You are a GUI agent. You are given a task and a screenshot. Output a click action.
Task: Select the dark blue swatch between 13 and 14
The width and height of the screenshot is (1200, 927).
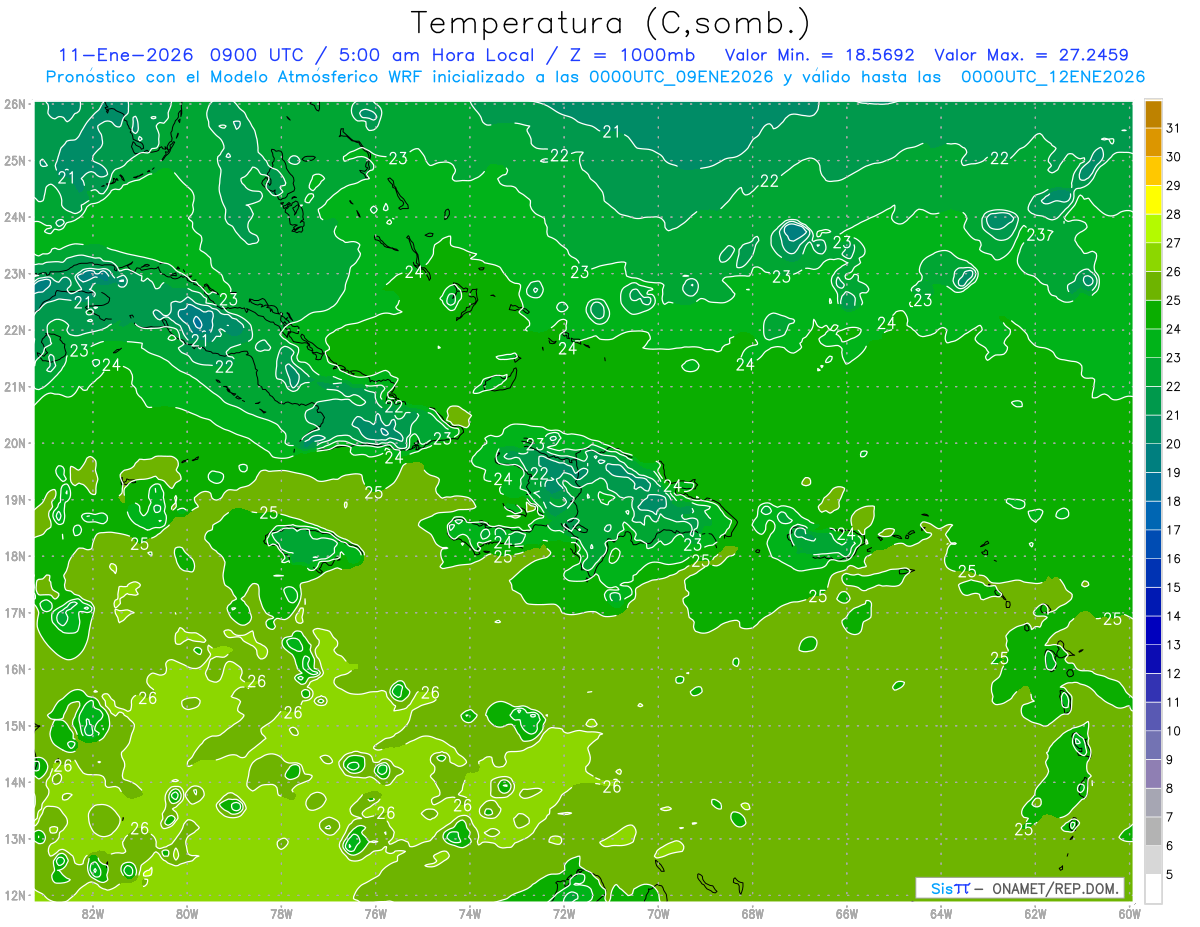click(x=1153, y=630)
